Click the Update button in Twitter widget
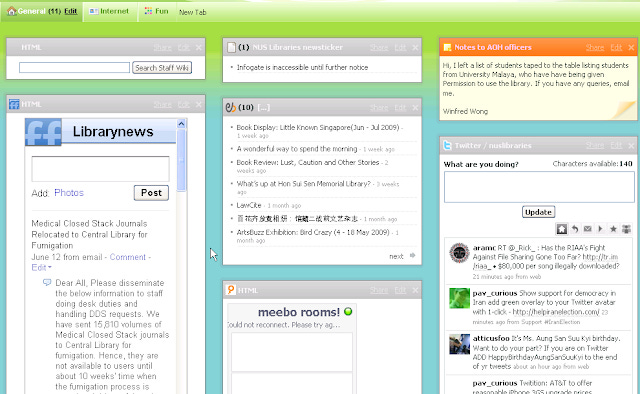Image resolution: width=640 pixels, height=394 pixels. (538, 212)
